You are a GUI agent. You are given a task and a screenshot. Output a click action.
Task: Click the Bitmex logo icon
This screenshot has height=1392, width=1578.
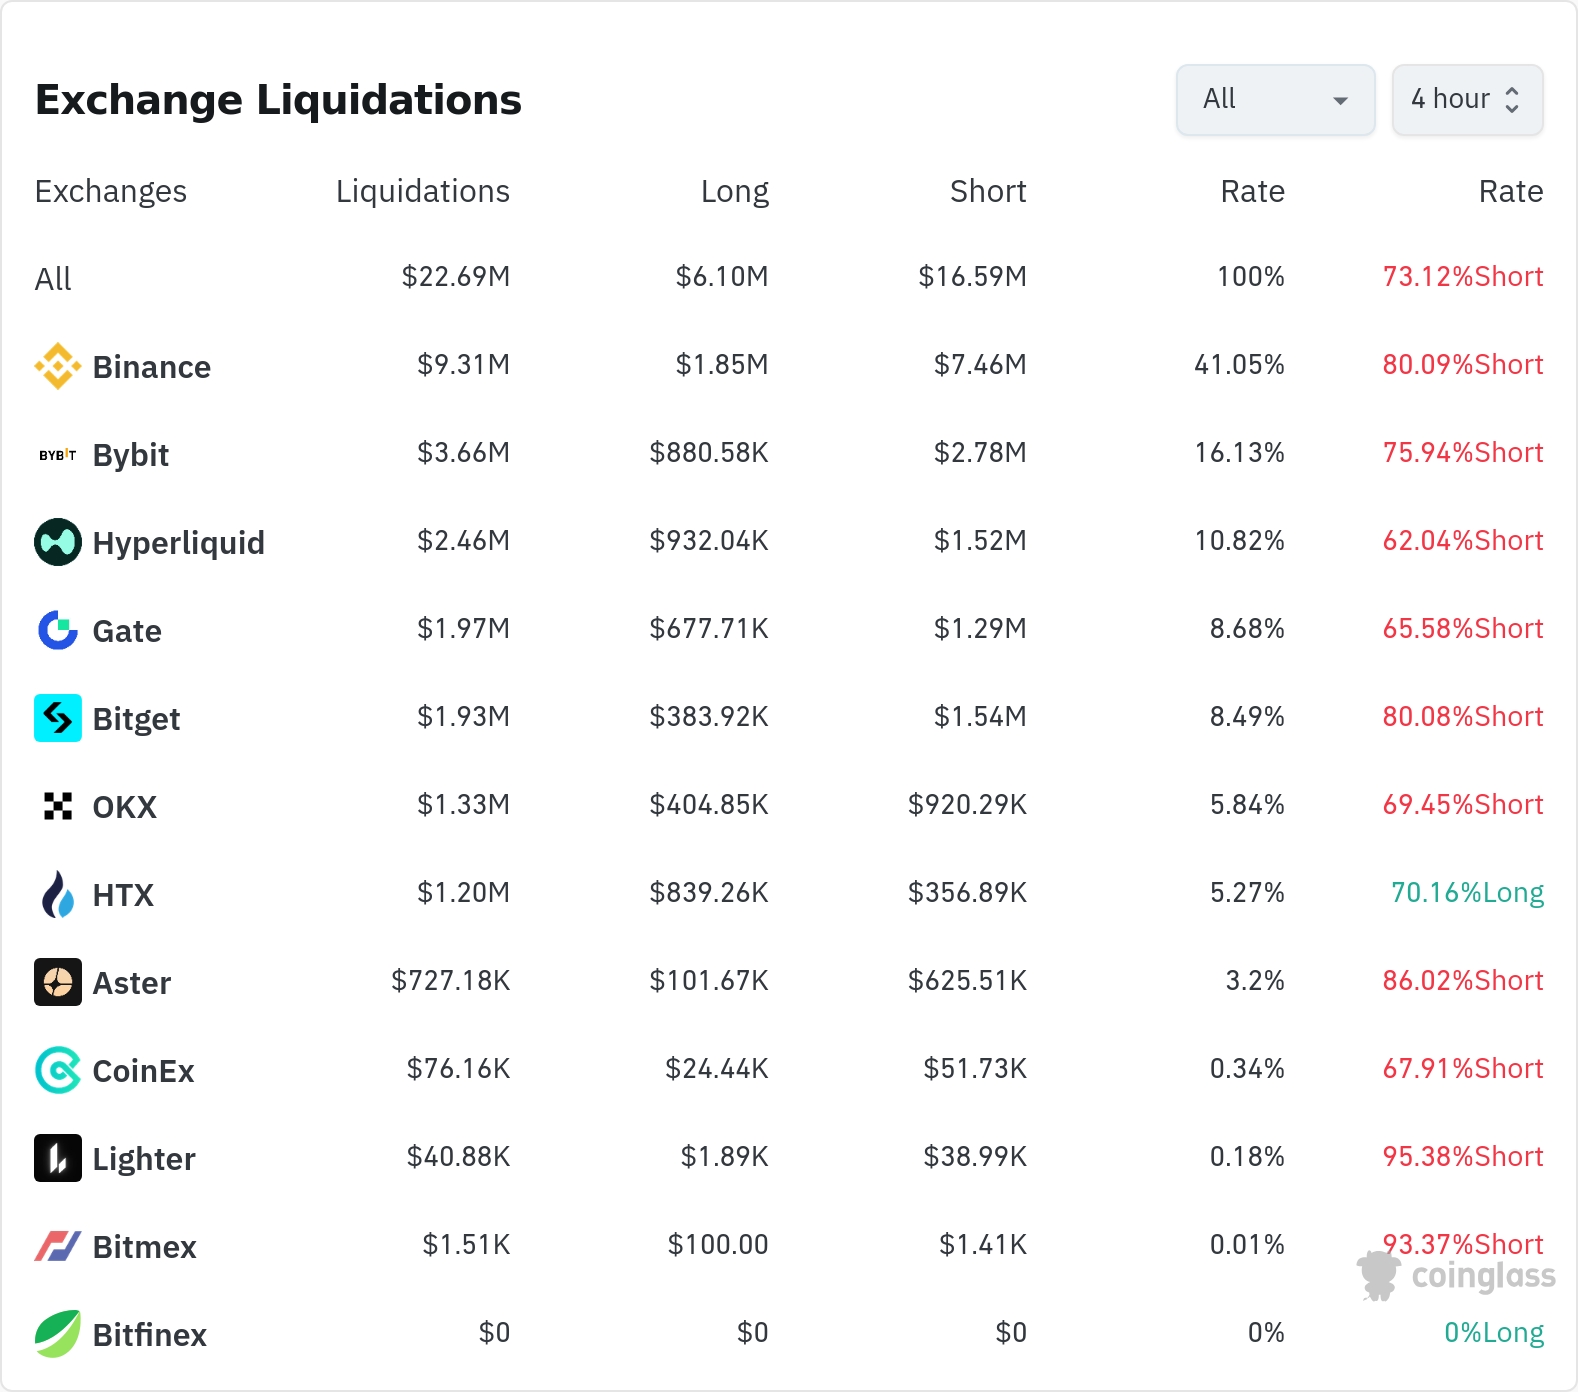coord(58,1246)
